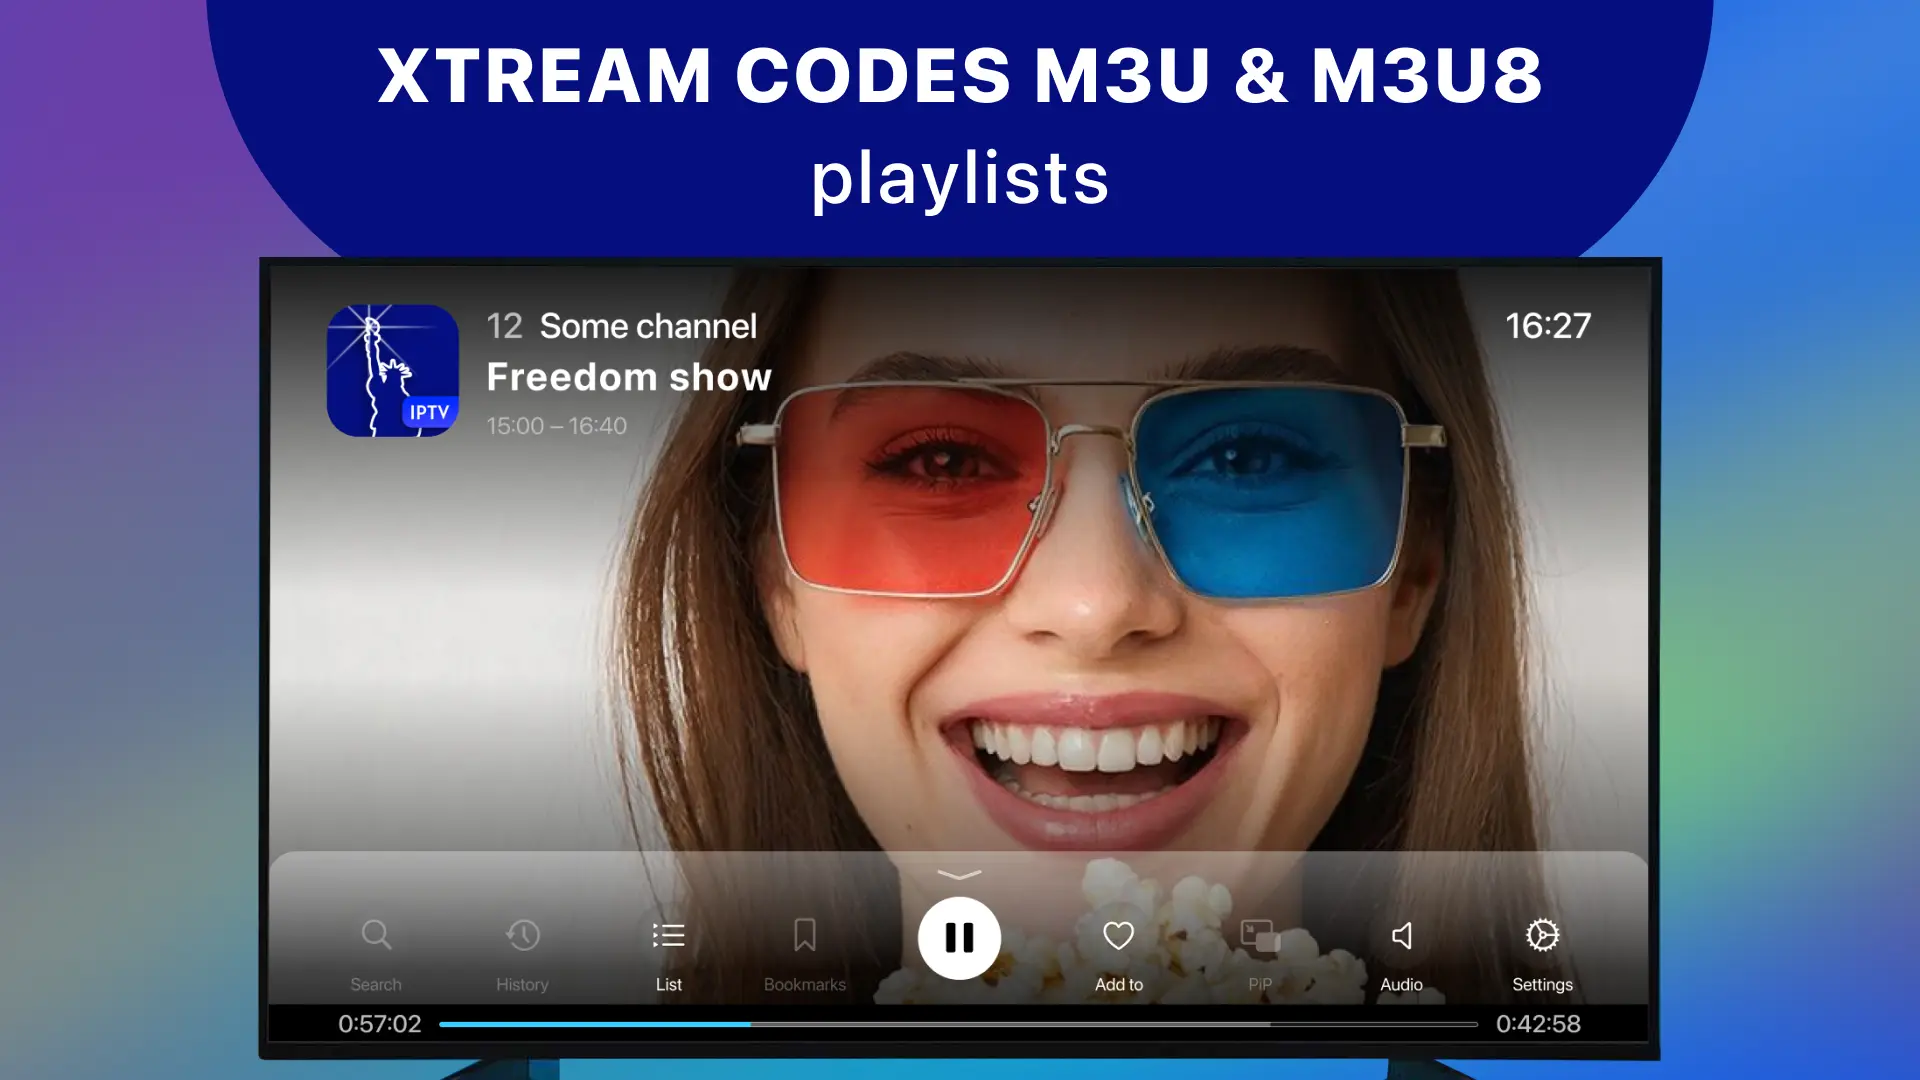Click the IPTV channel logo thumbnail
Image resolution: width=1920 pixels, height=1080 pixels.
coord(393,371)
